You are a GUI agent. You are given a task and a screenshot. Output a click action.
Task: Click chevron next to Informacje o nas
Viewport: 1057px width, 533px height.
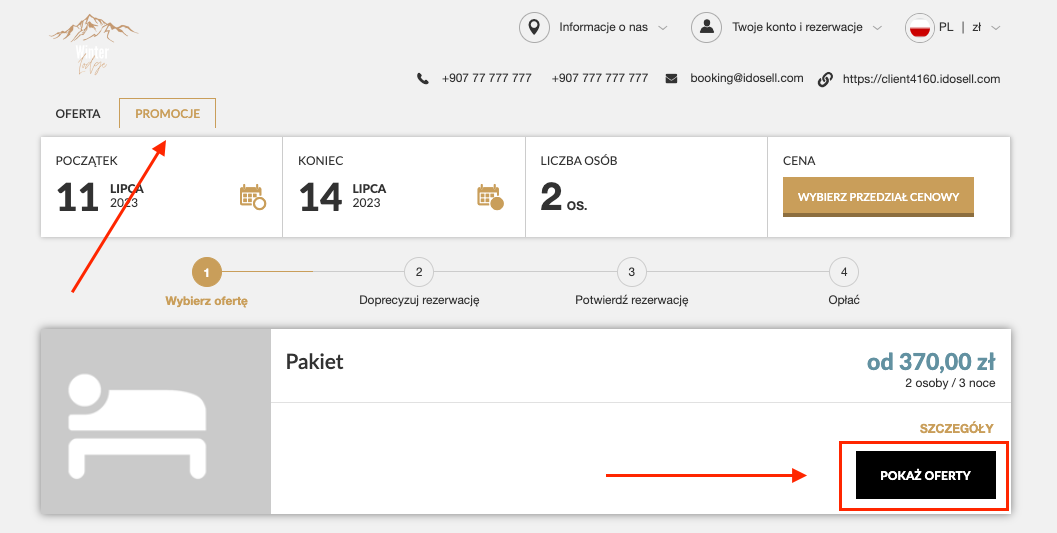[662, 28]
